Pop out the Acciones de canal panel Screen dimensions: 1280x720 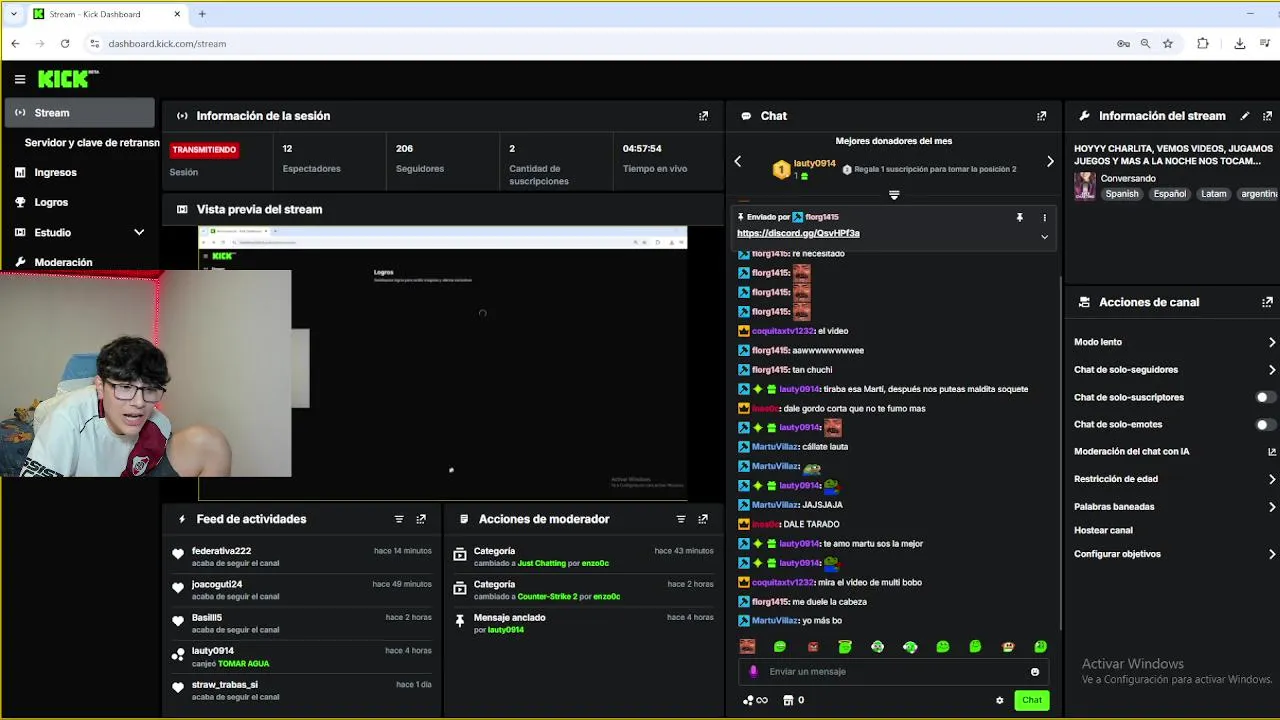(1268, 302)
